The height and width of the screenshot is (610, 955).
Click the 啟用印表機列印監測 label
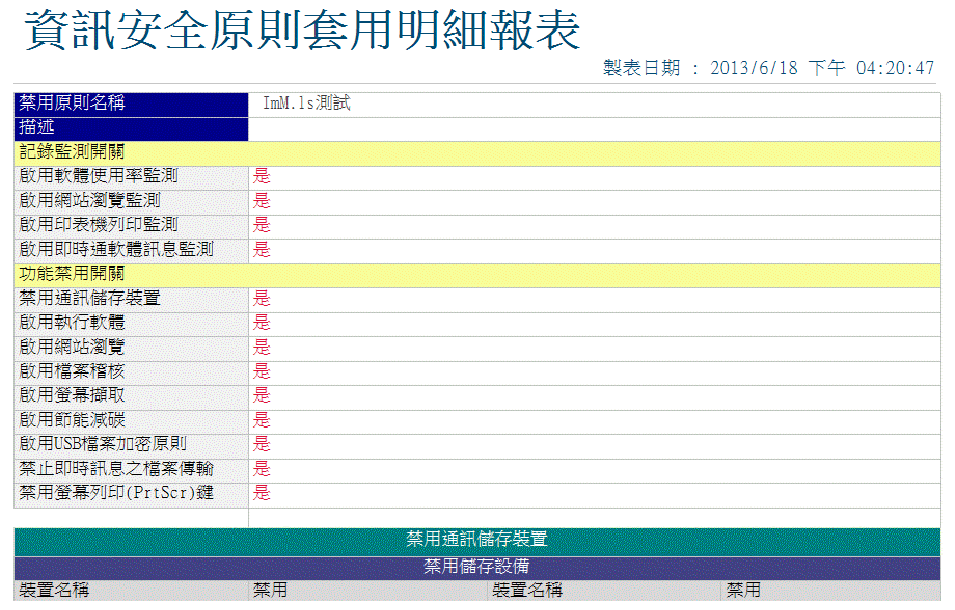tap(98, 225)
